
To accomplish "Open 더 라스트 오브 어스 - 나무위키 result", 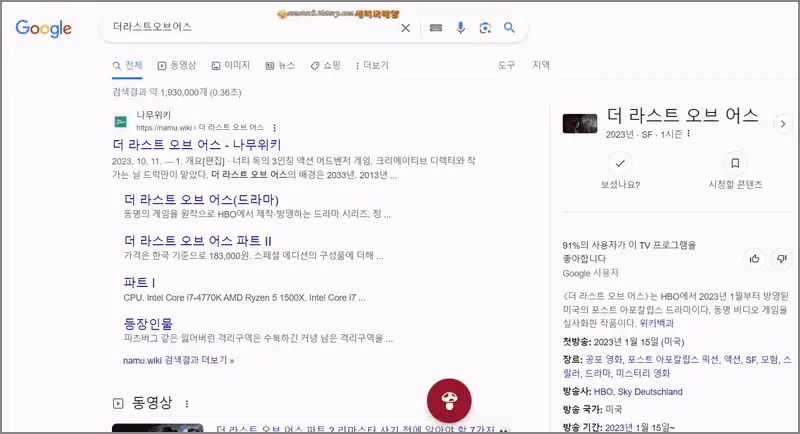I will [x=196, y=145].
